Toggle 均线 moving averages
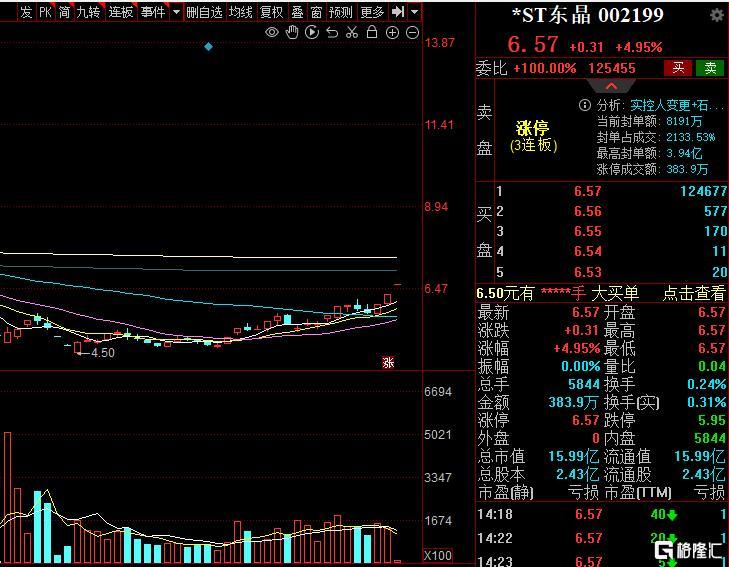This screenshot has height=567, width=729. coord(240,12)
